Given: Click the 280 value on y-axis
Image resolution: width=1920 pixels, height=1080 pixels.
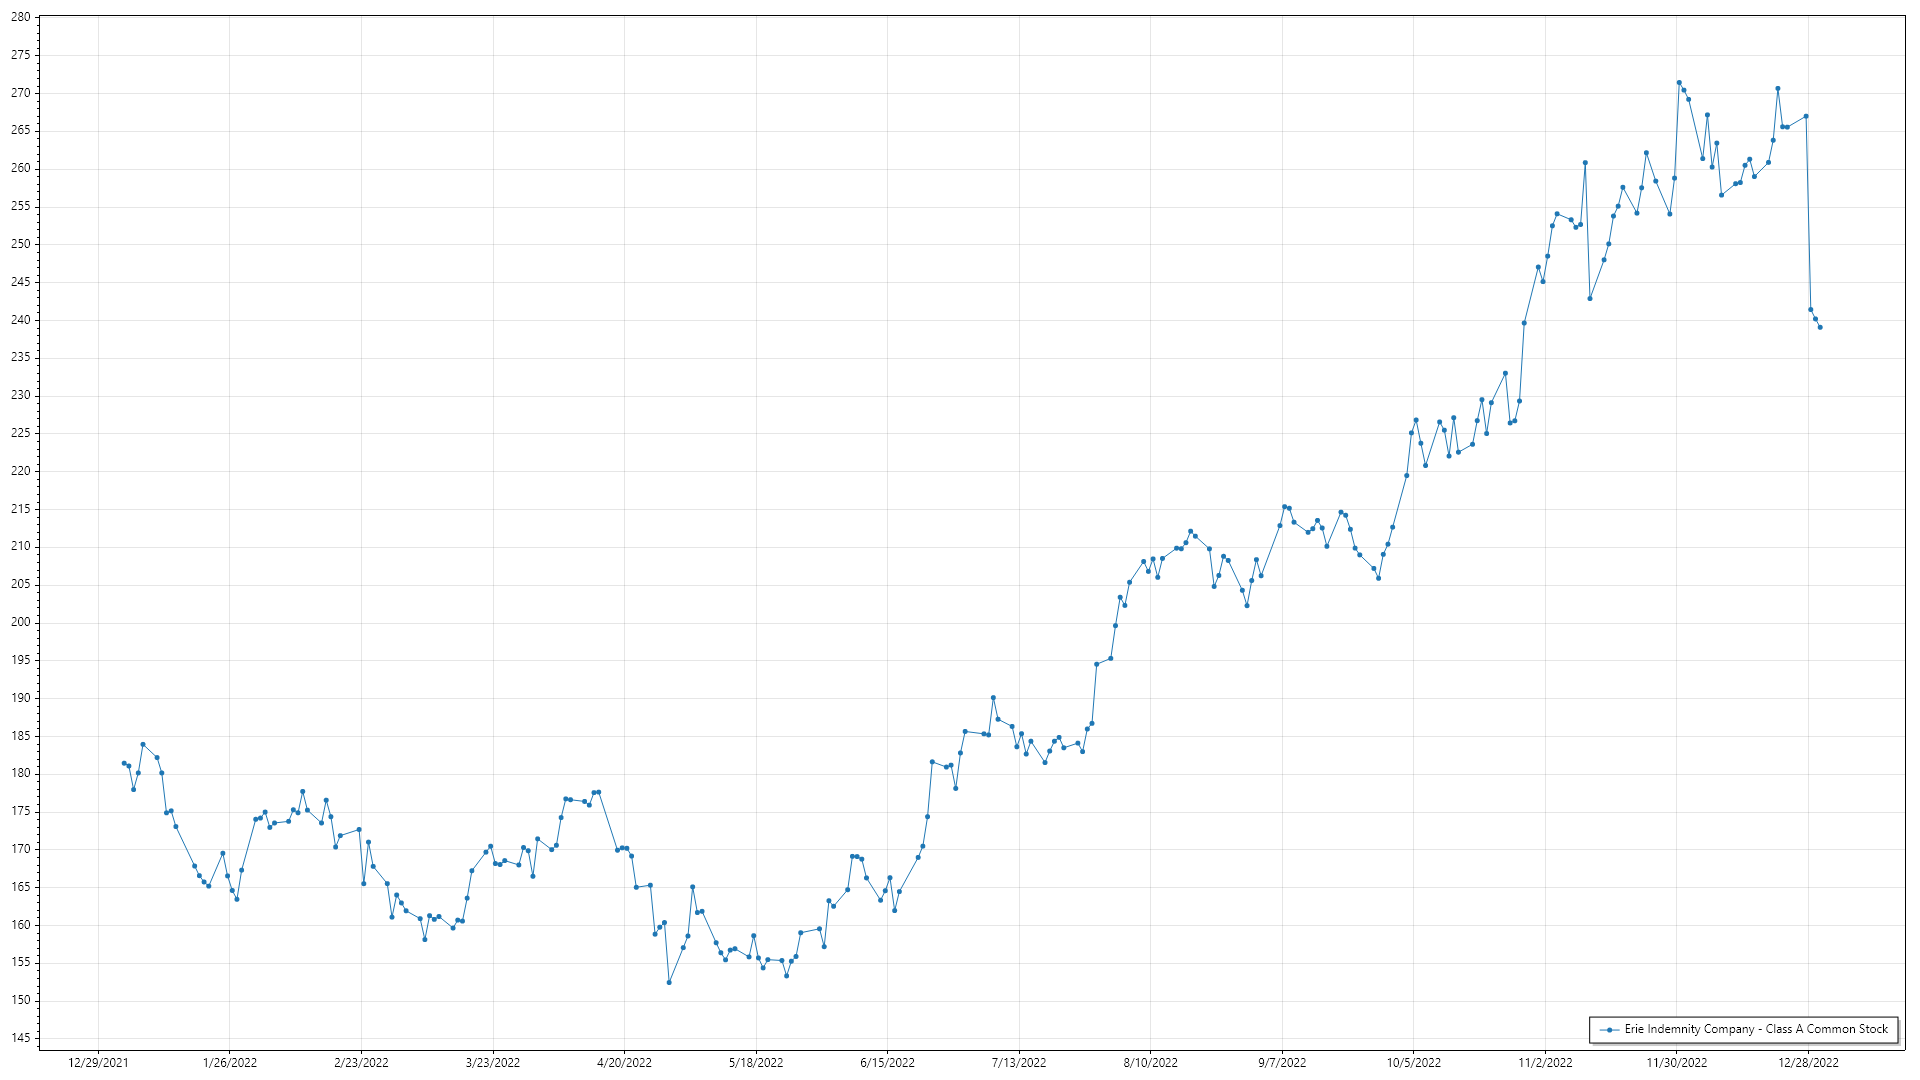Looking at the screenshot, I should pos(20,17).
